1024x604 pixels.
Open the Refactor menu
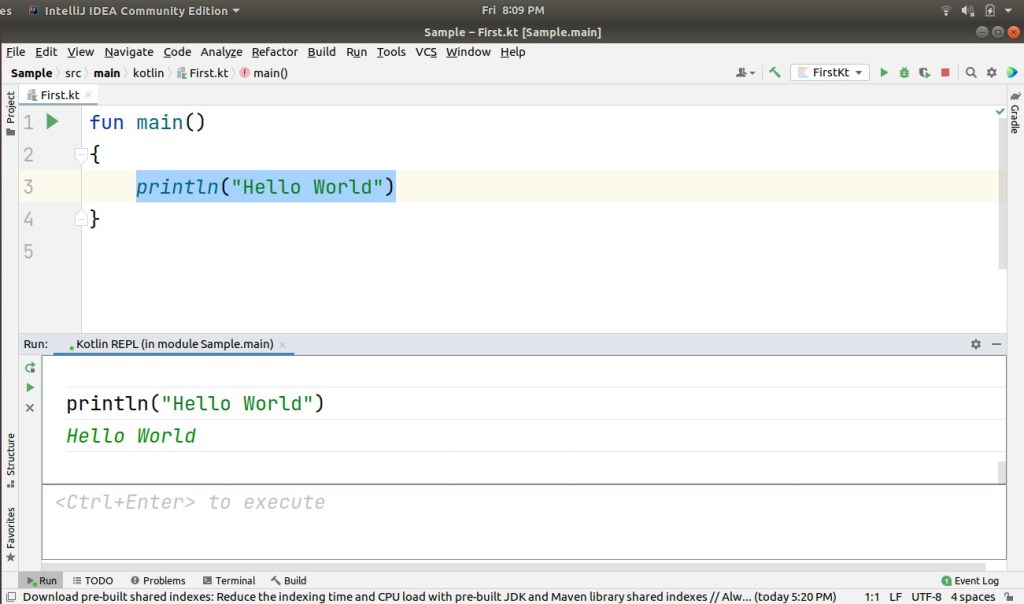[x=274, y=52]
